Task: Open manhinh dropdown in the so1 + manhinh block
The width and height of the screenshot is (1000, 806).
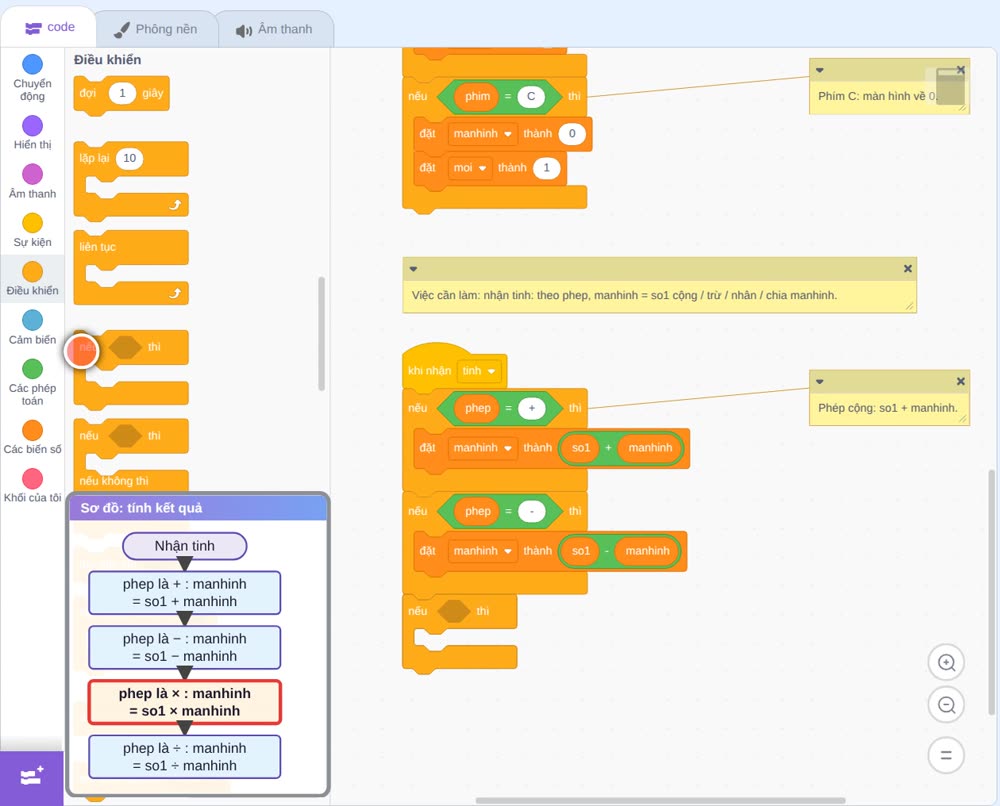Action: pos(482,448)
